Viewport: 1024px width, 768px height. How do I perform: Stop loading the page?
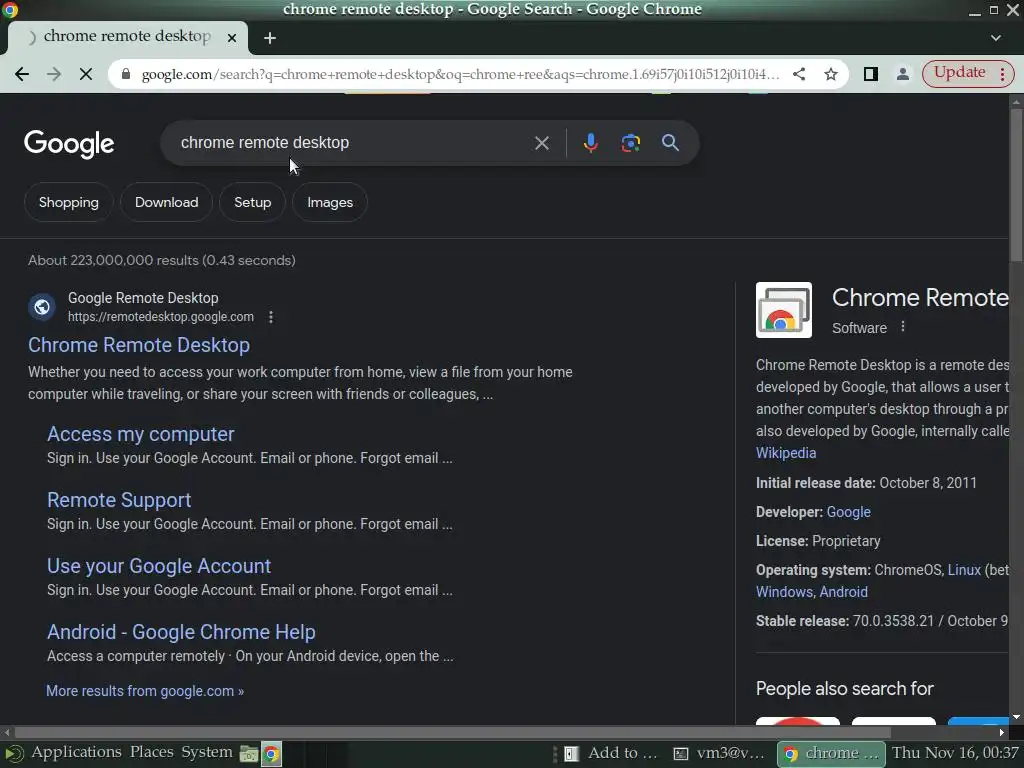tap(86, 74)
